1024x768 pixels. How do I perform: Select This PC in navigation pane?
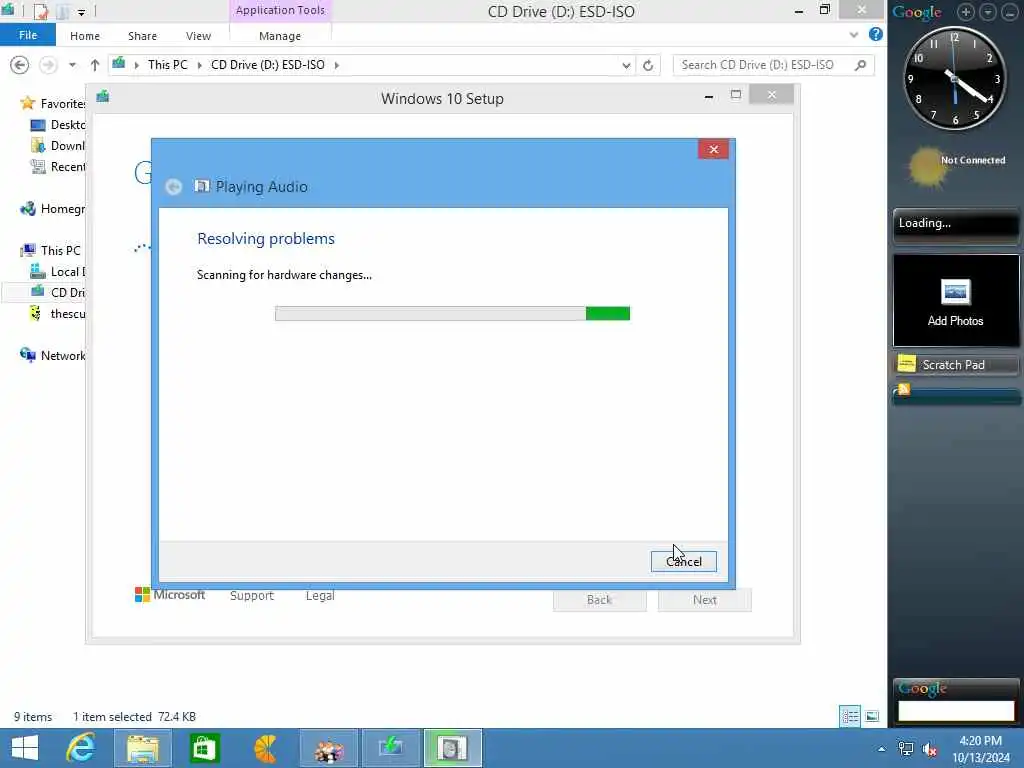click(51, 250)
